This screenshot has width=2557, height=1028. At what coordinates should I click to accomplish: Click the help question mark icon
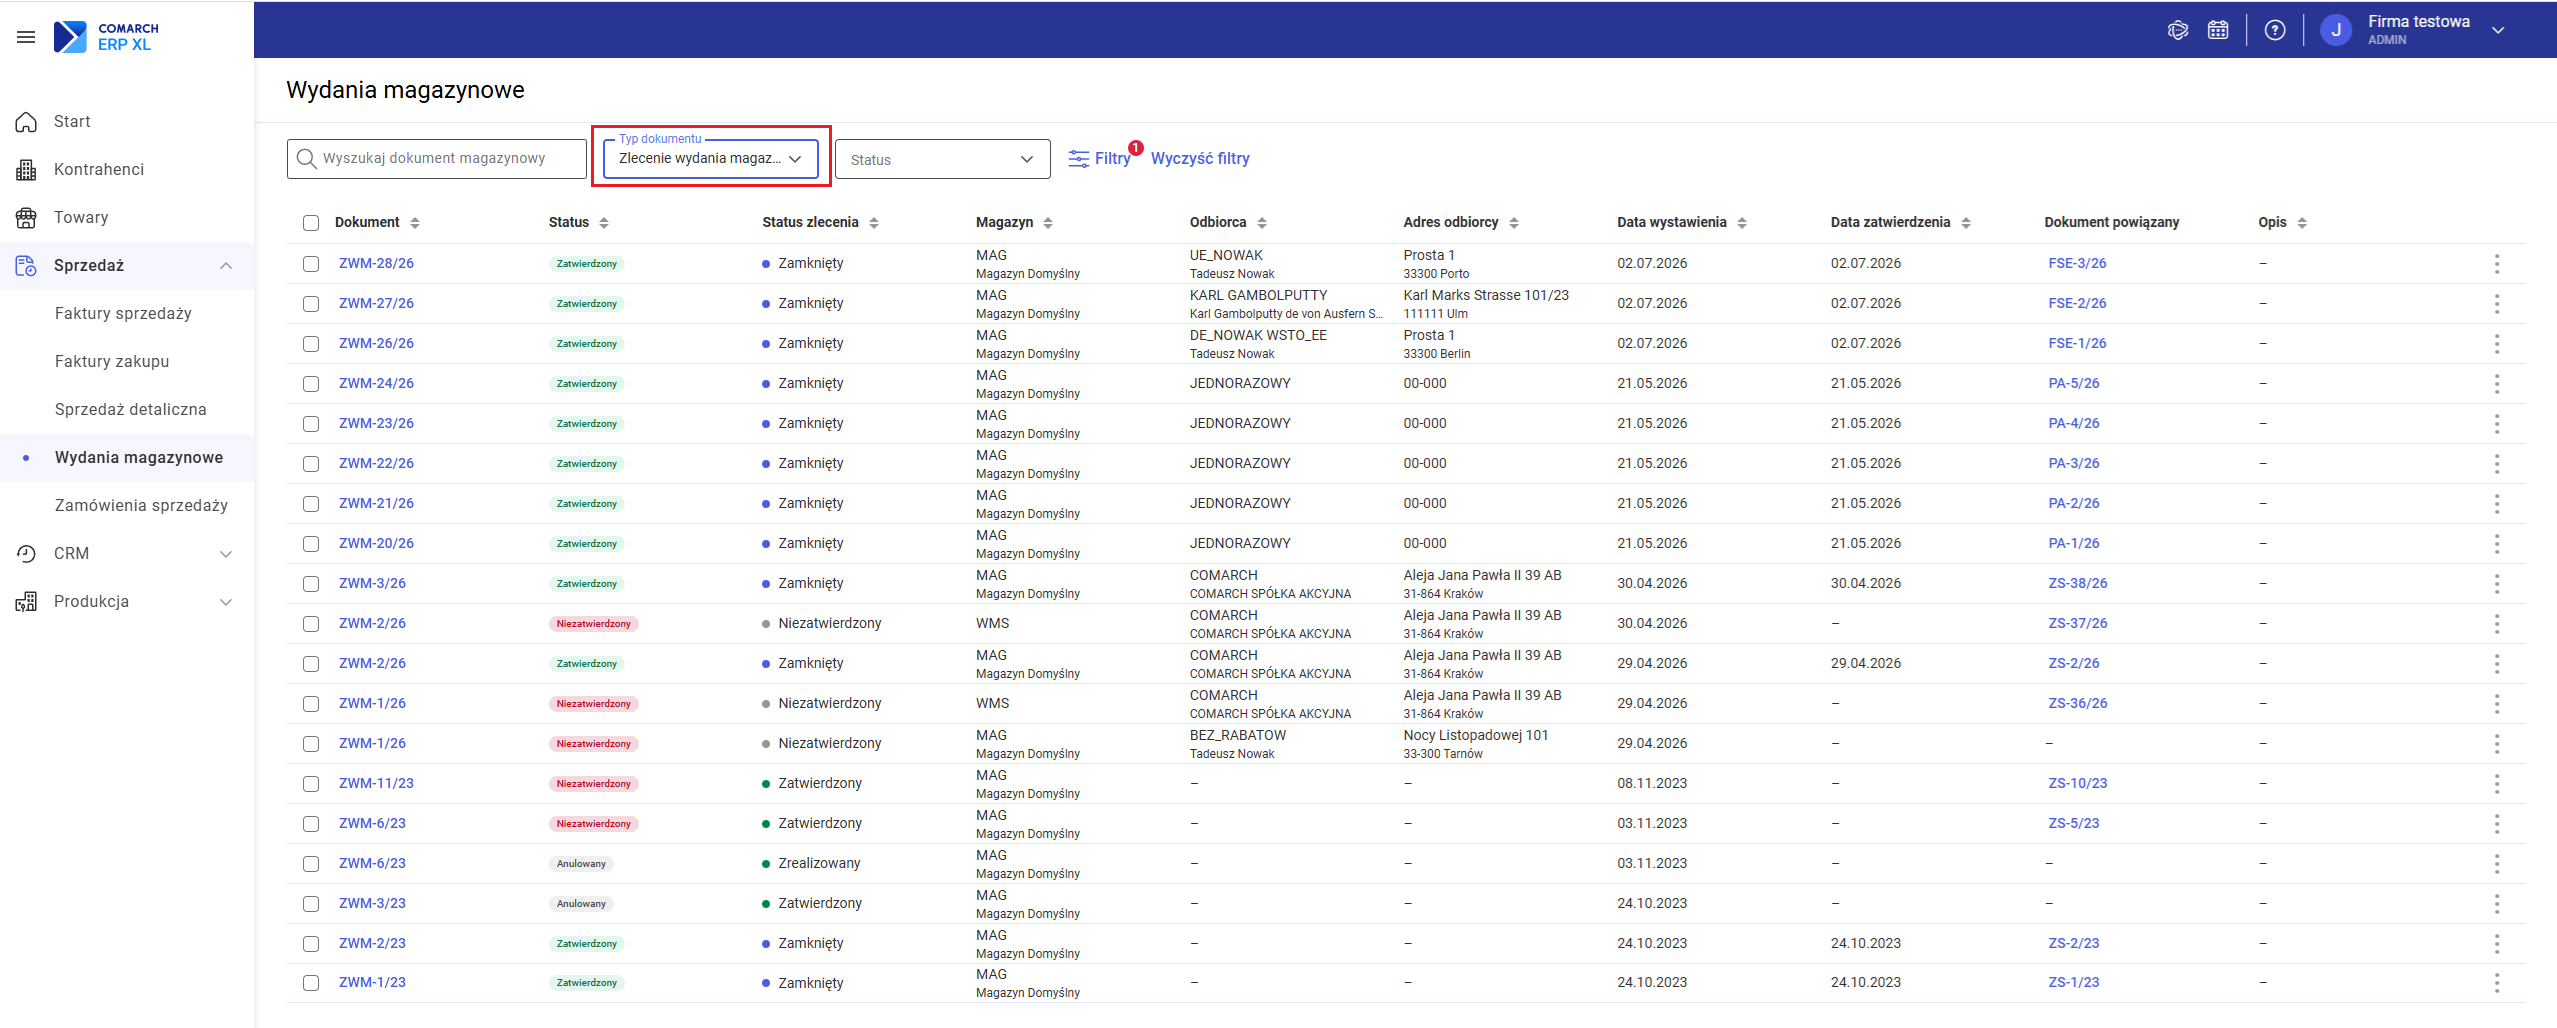click(2275, 30)
